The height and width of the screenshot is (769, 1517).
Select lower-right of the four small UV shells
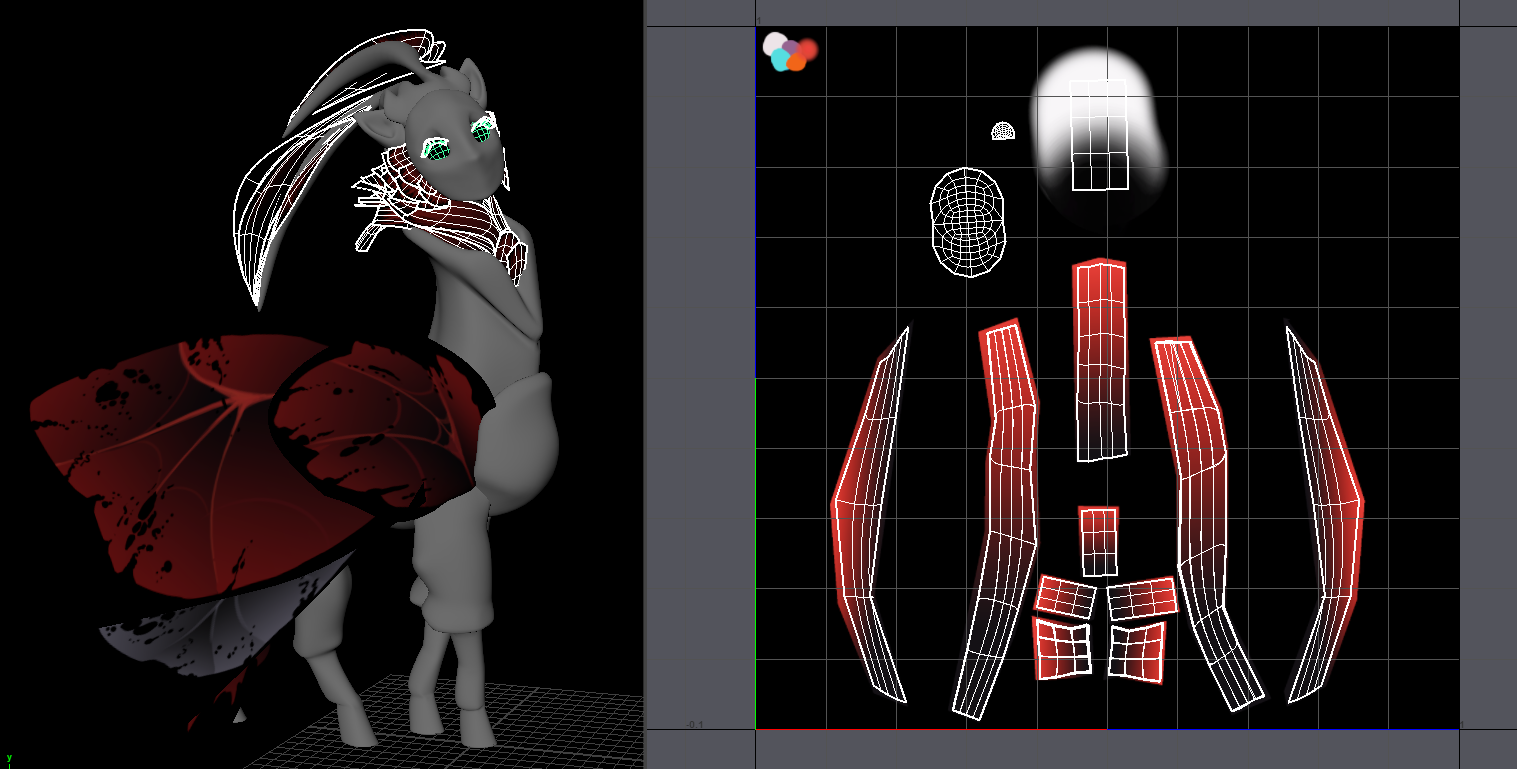[1138, 652]
